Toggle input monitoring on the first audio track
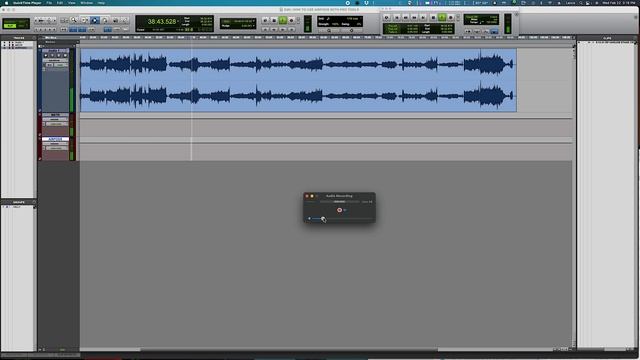Viewport: 640px width, 360px height. (x=52, y=56)
